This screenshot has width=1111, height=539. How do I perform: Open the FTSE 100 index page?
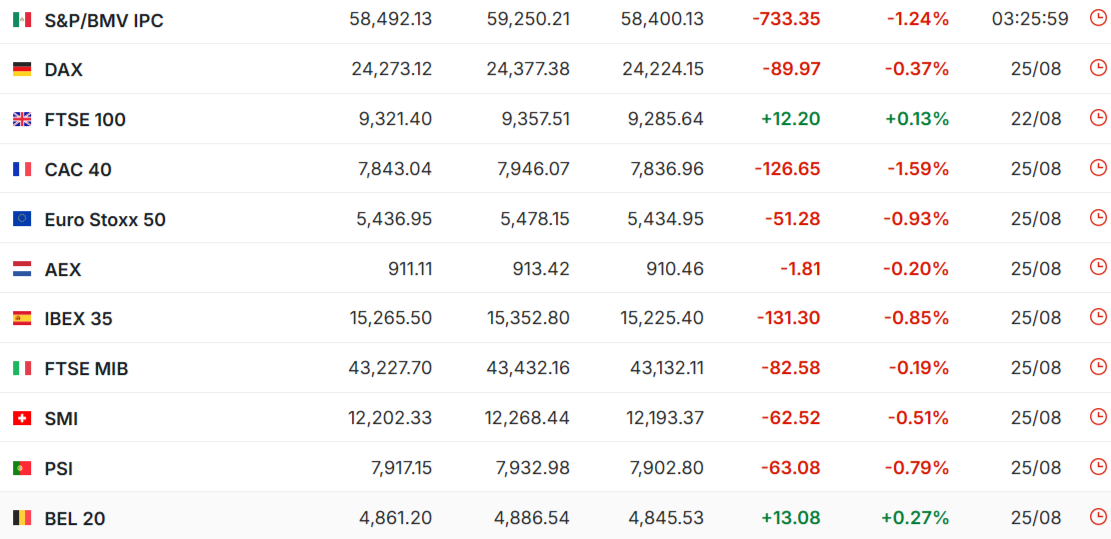(x=85, y=120)
